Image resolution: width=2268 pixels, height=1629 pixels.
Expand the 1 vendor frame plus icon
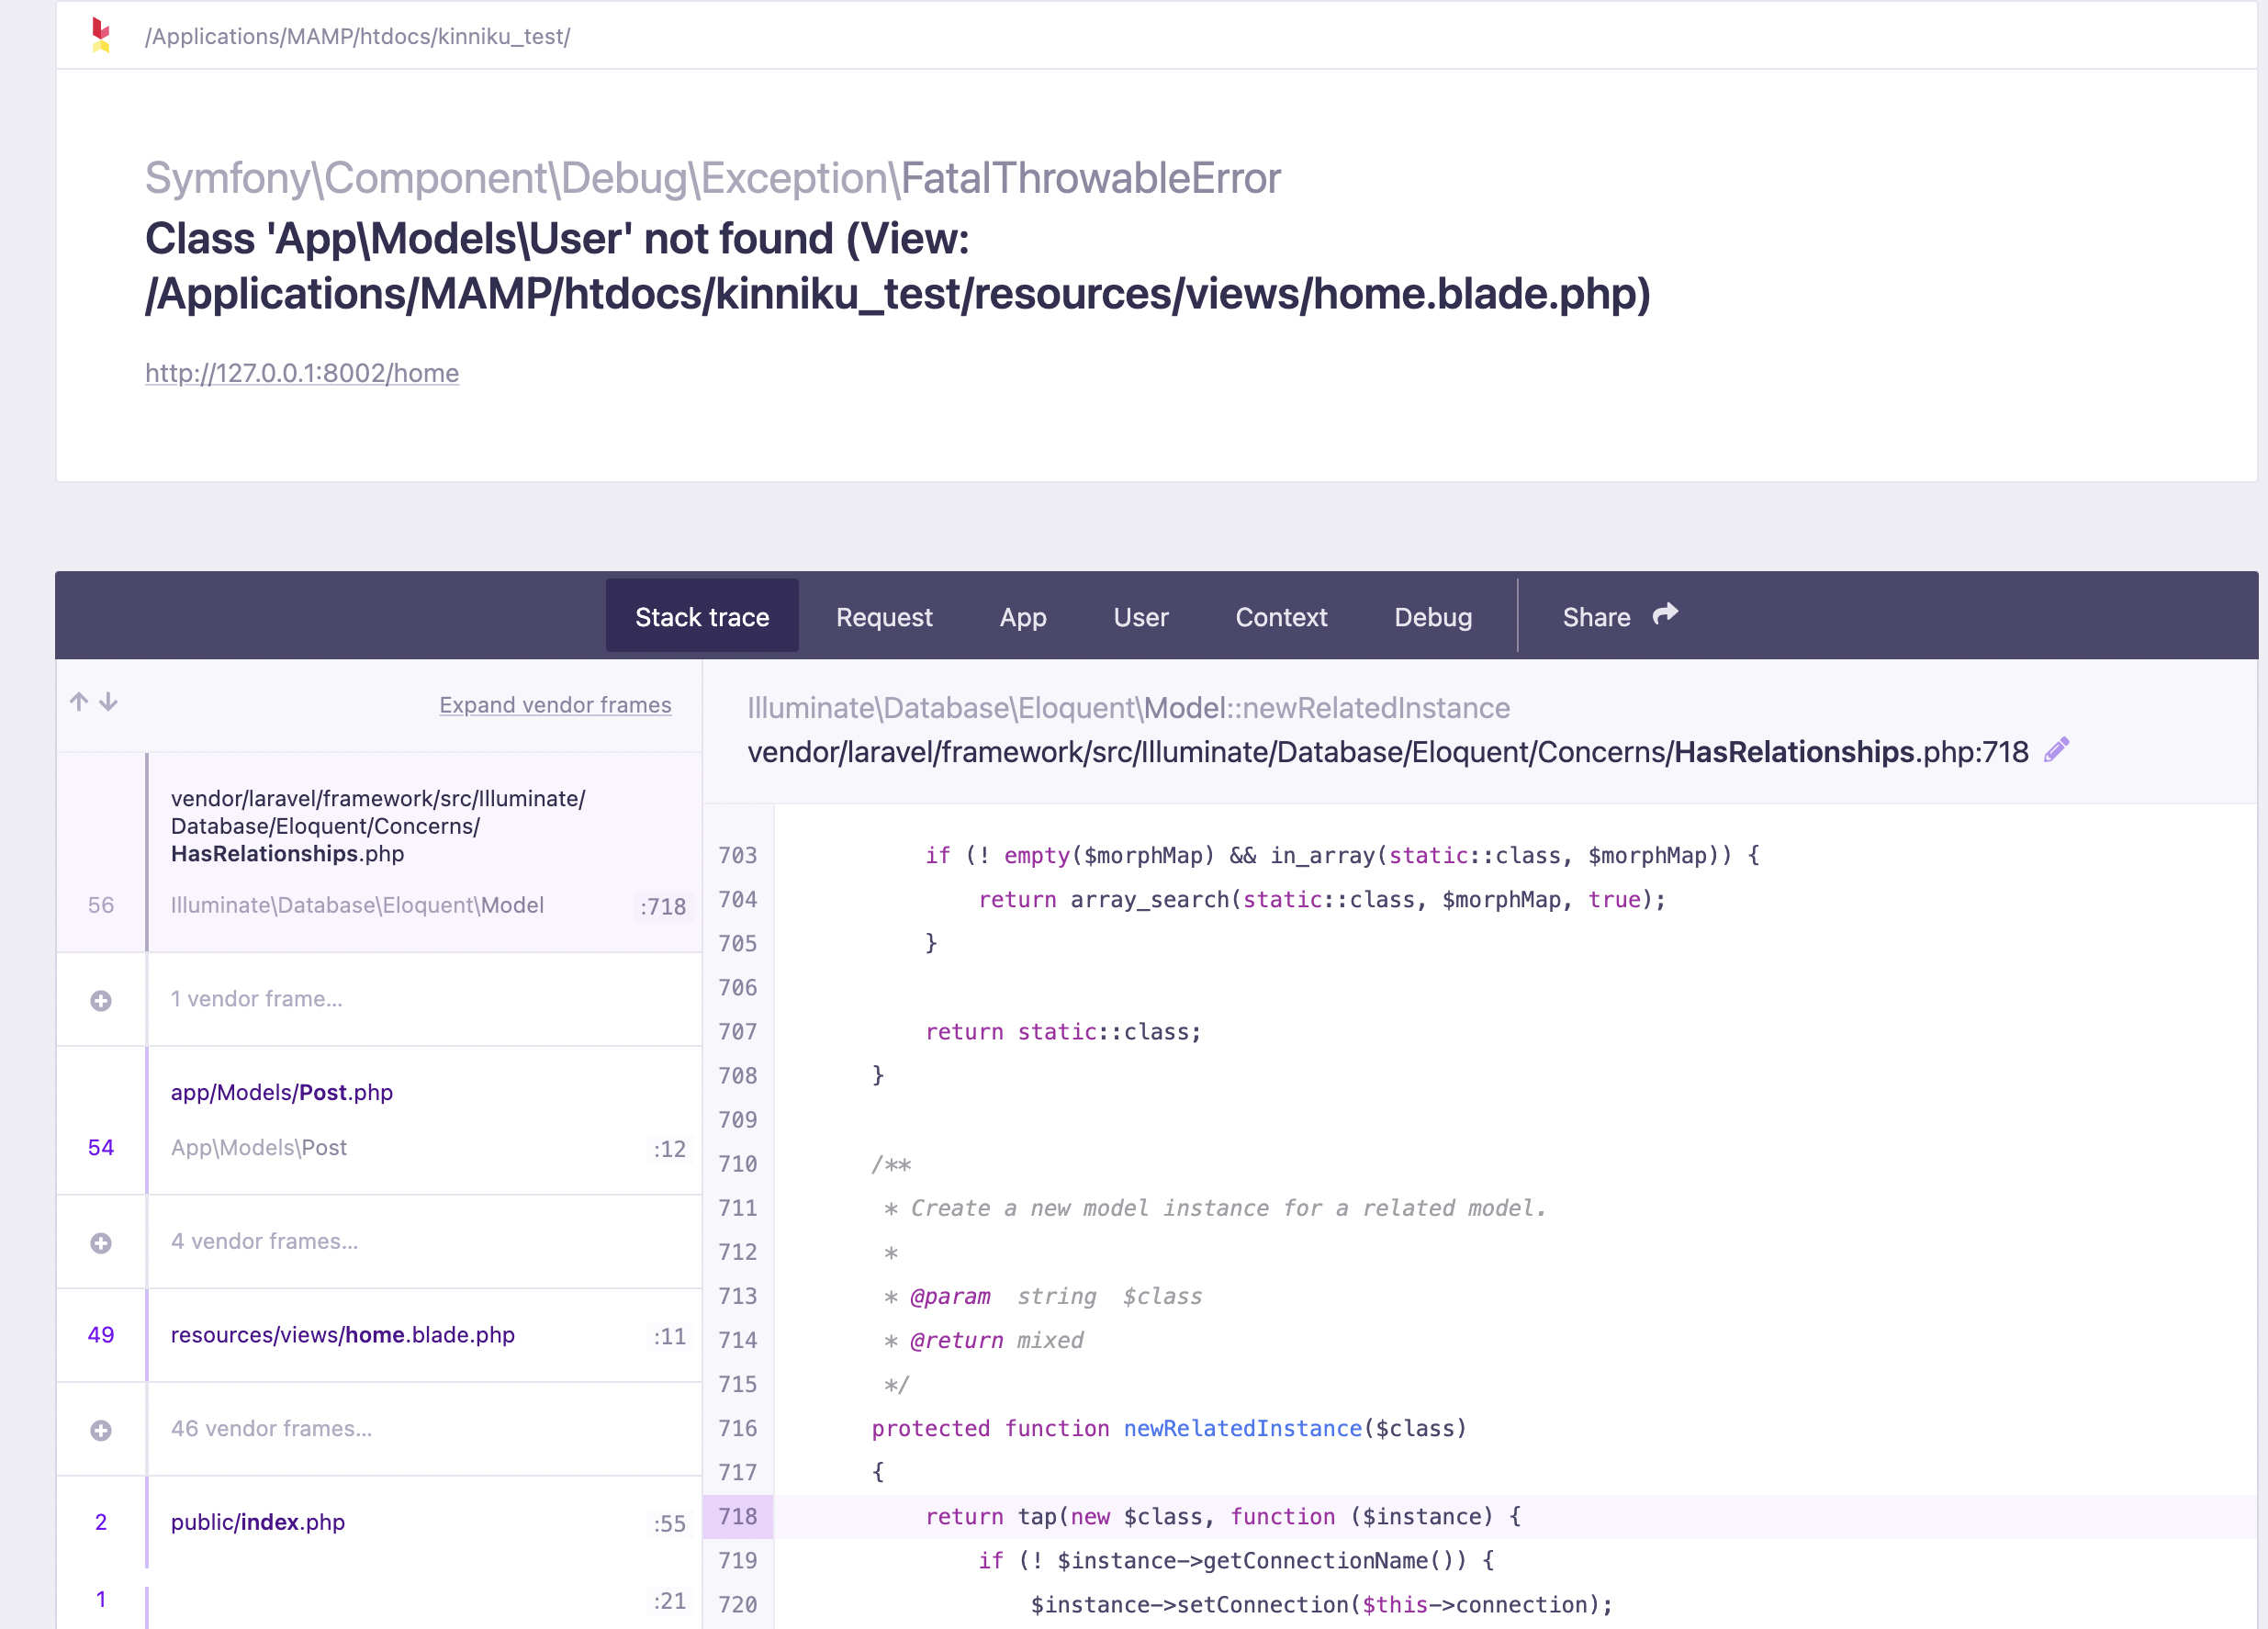[101, 1000]
